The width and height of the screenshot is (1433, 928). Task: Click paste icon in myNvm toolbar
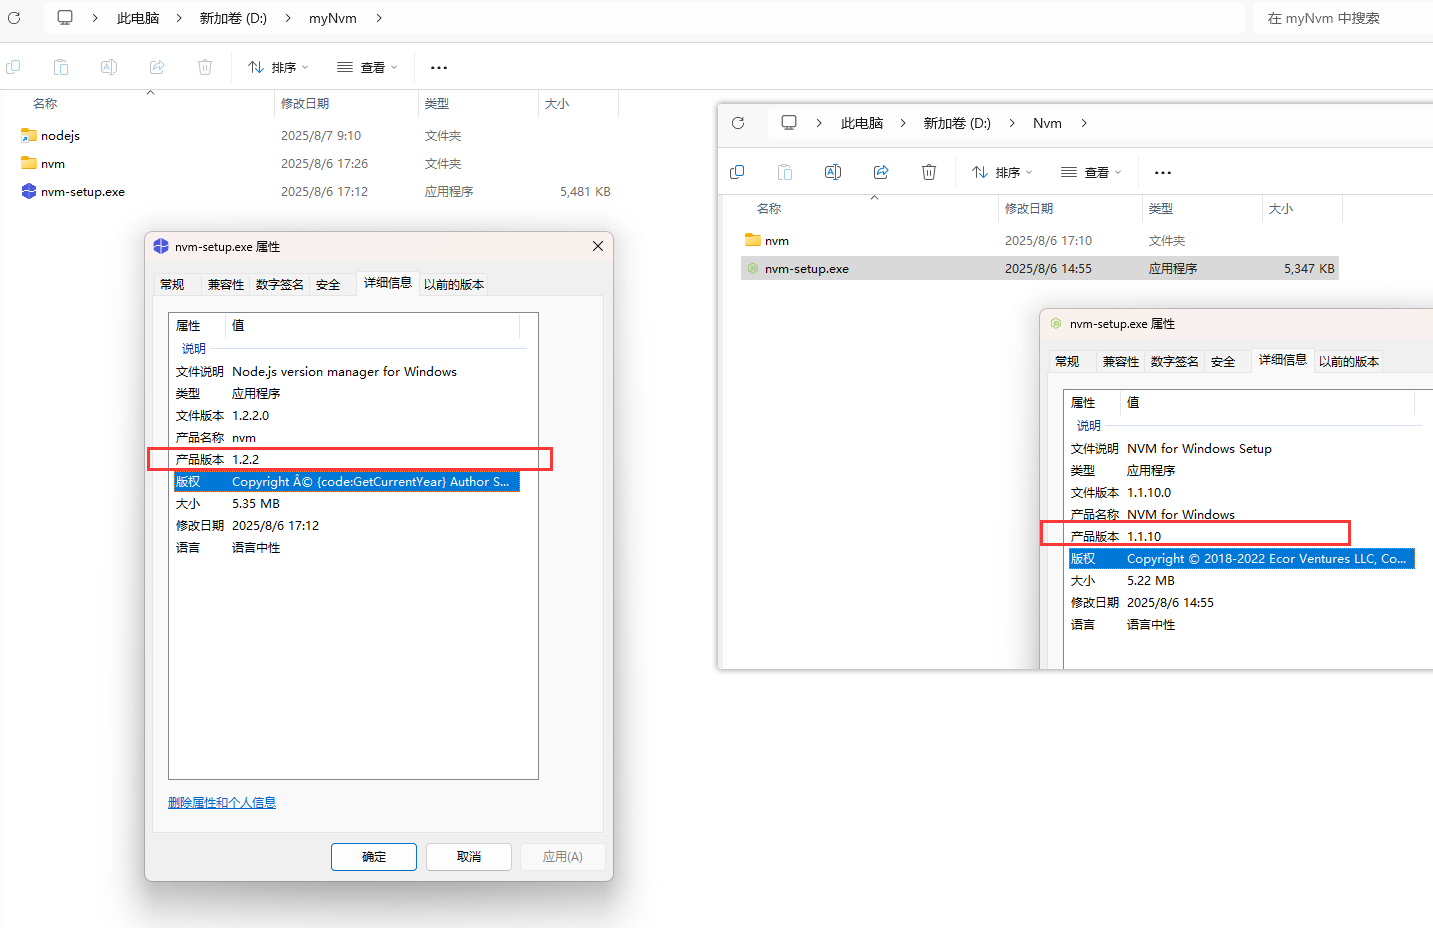click(61, 67)
